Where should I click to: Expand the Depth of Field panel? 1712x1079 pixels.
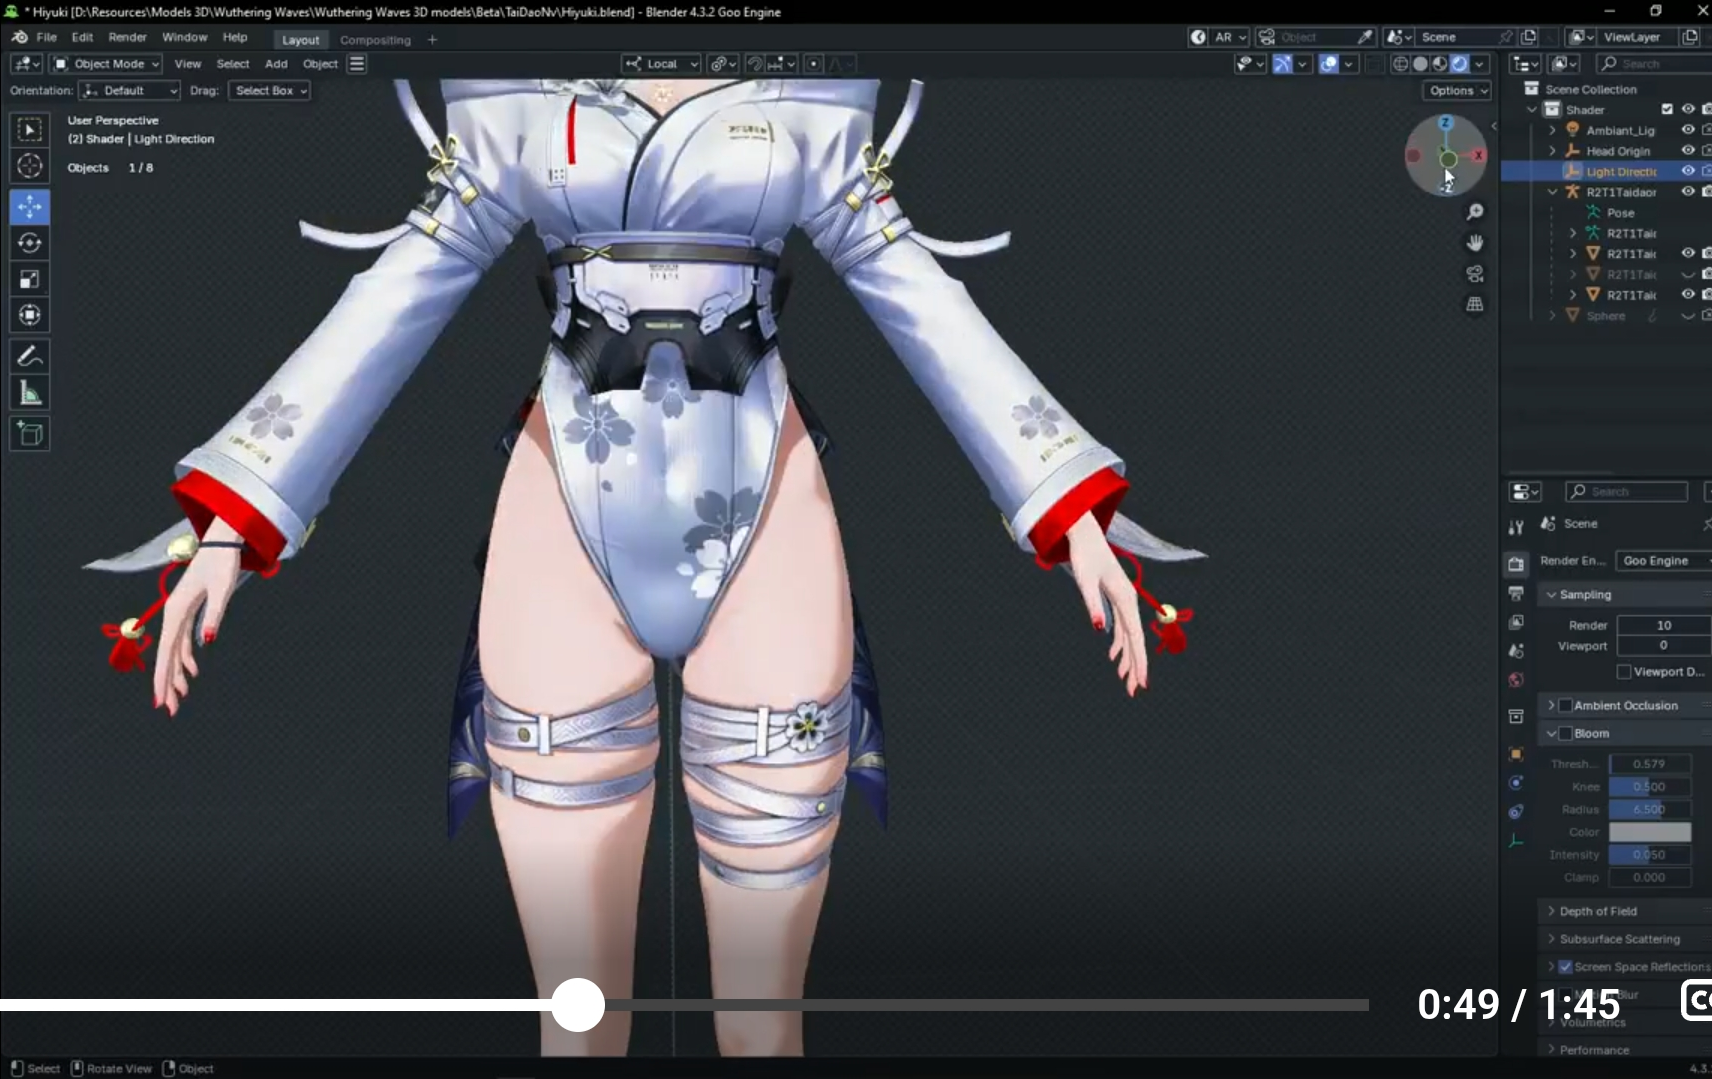click(1551, 911)
